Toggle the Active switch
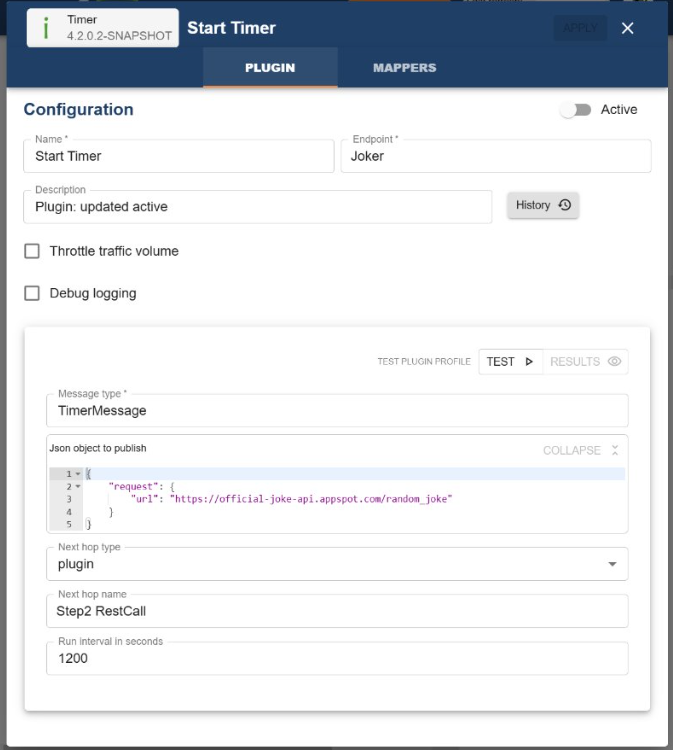673x750 pixels. tap(576, 110)
